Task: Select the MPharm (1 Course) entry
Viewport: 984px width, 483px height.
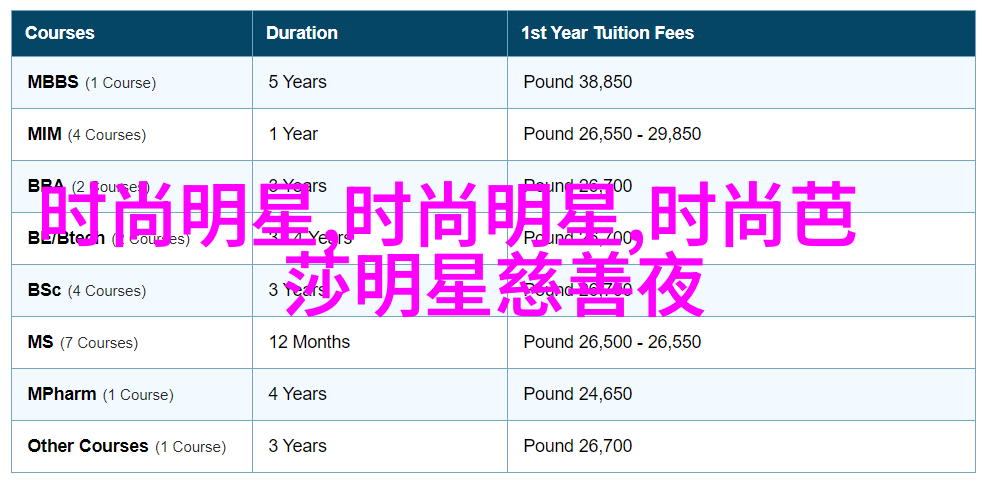Action: click(100, 395)
